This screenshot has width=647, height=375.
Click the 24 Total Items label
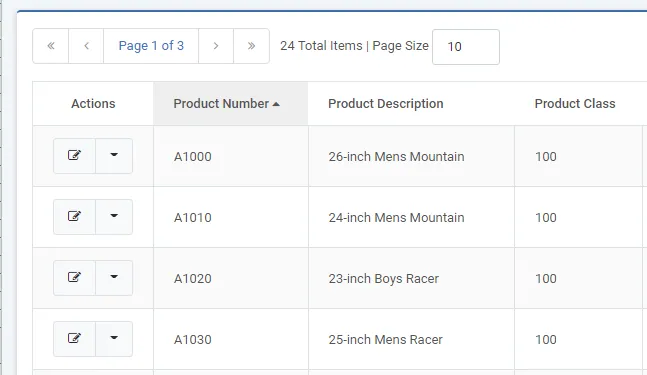(x=321, y=46)
